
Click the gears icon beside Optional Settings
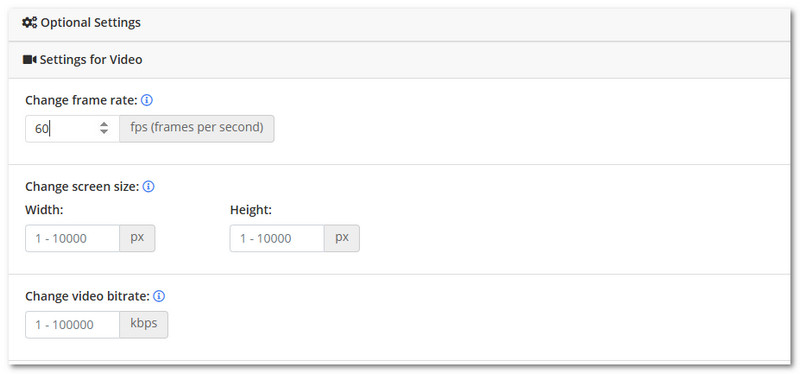point(30,22)
